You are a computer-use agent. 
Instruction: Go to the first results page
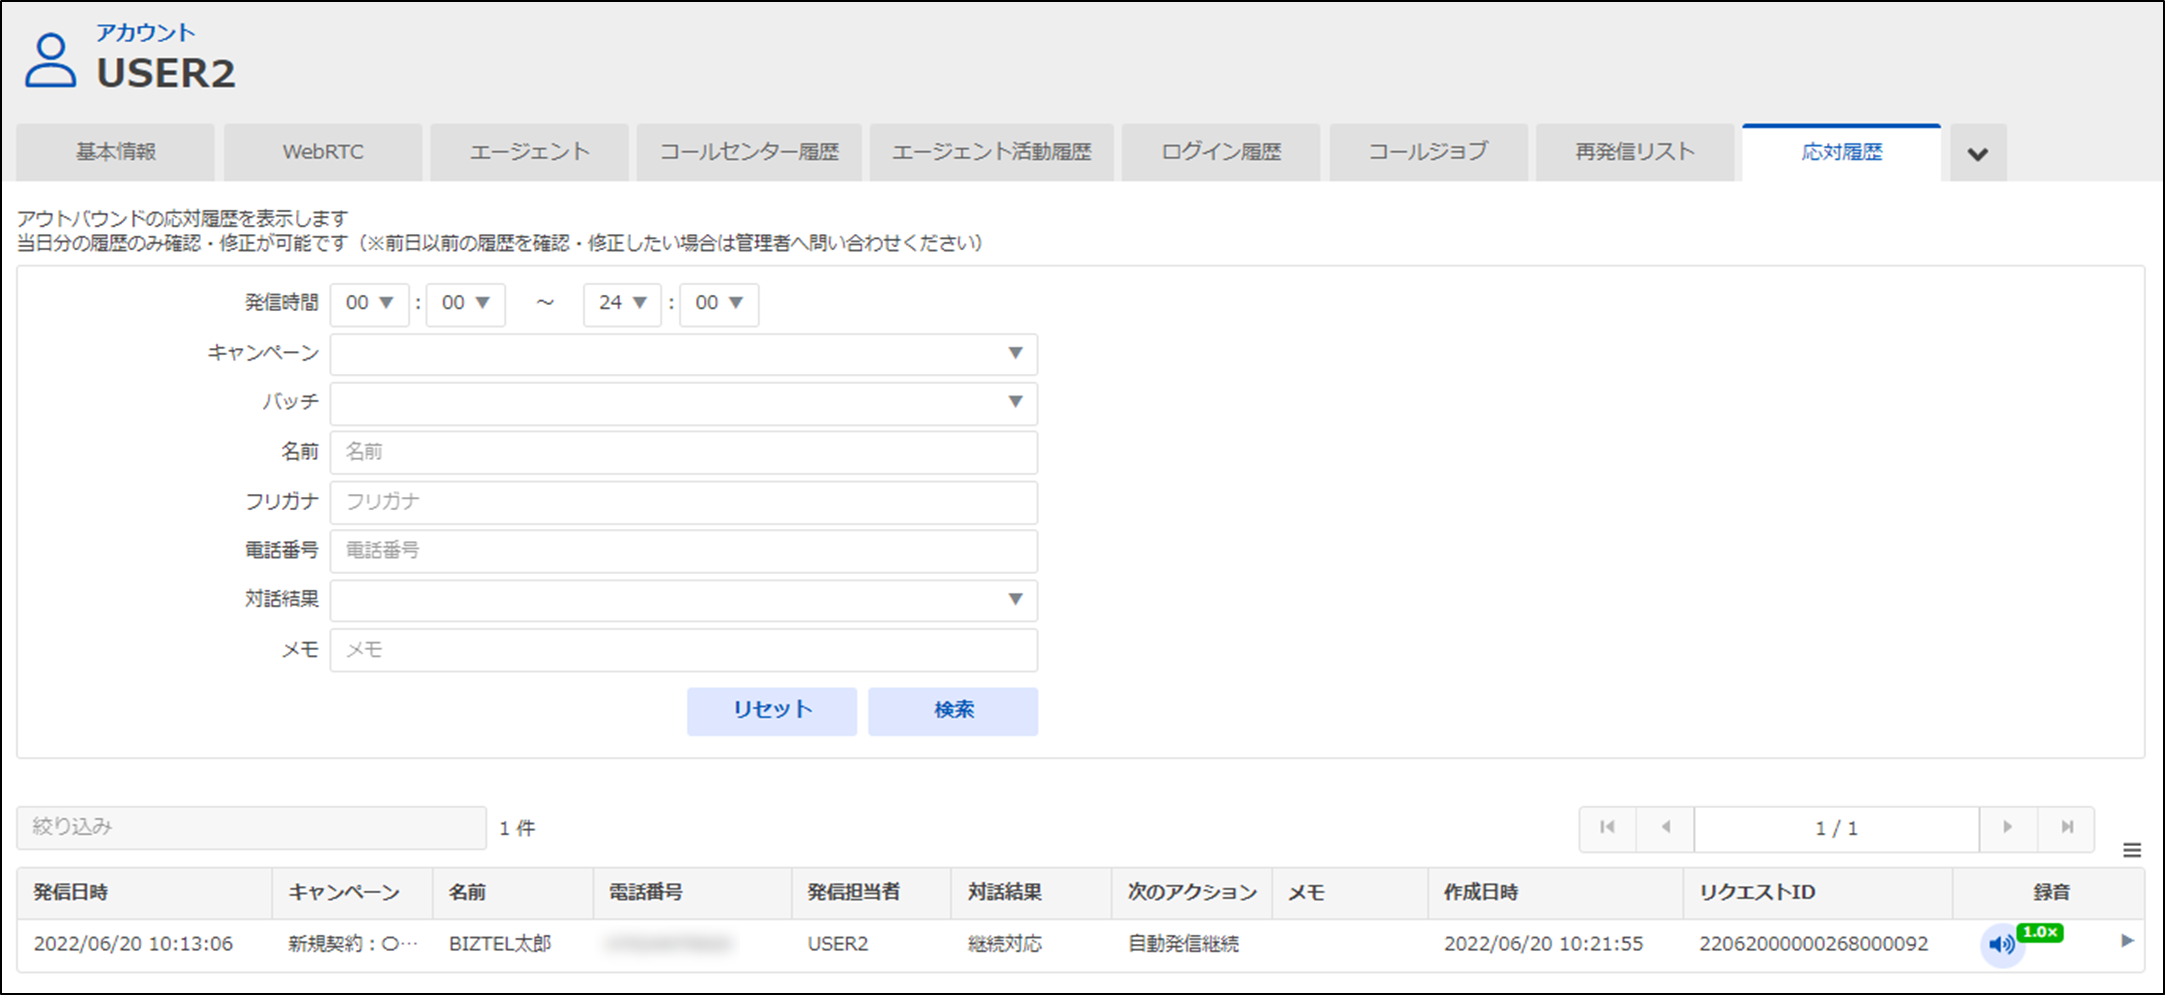(x=1607, y=828)
